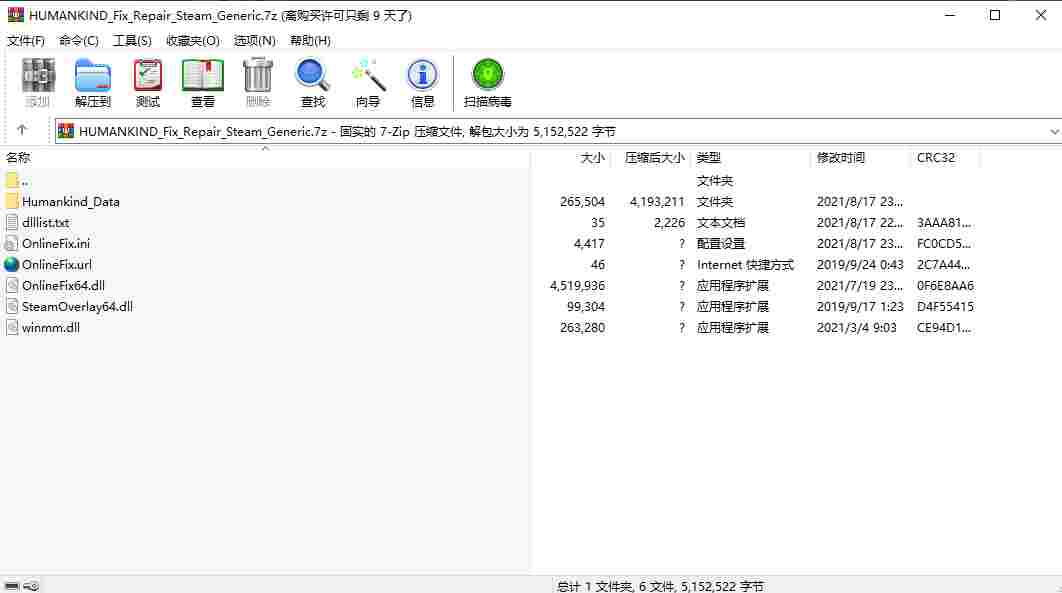This screenshot has width=1062, height=593.
Task: Select the SteamOverlay64.dll file icon
Action: 12,306
